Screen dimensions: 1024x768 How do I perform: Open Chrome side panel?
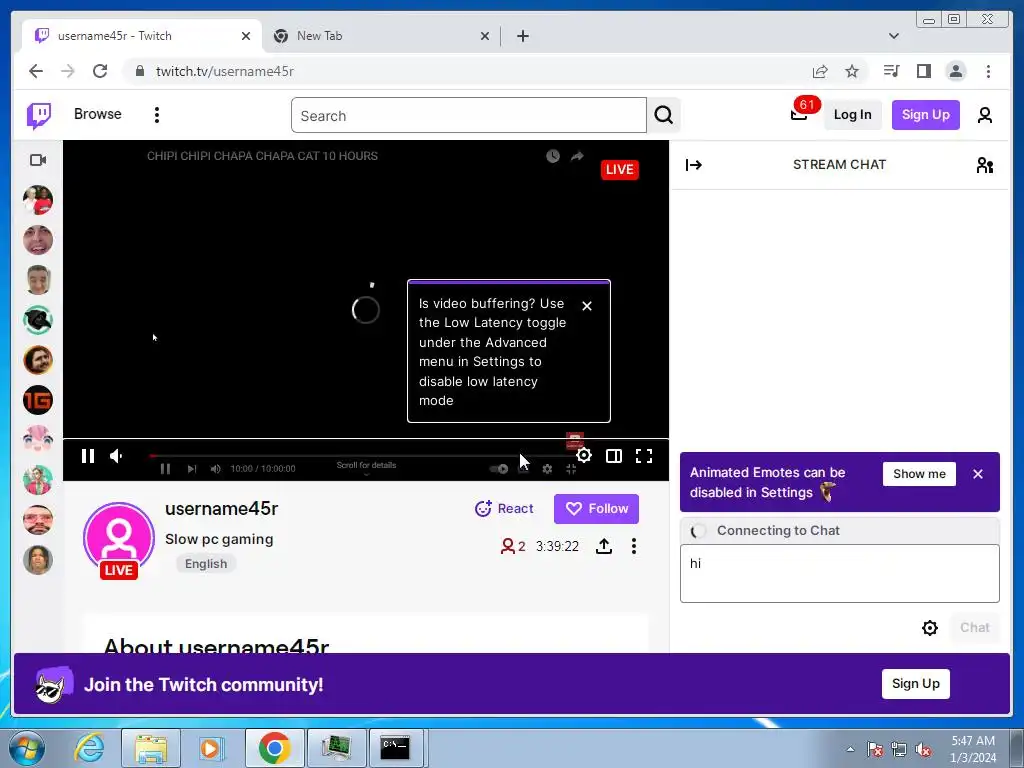(x=923, y=71)
